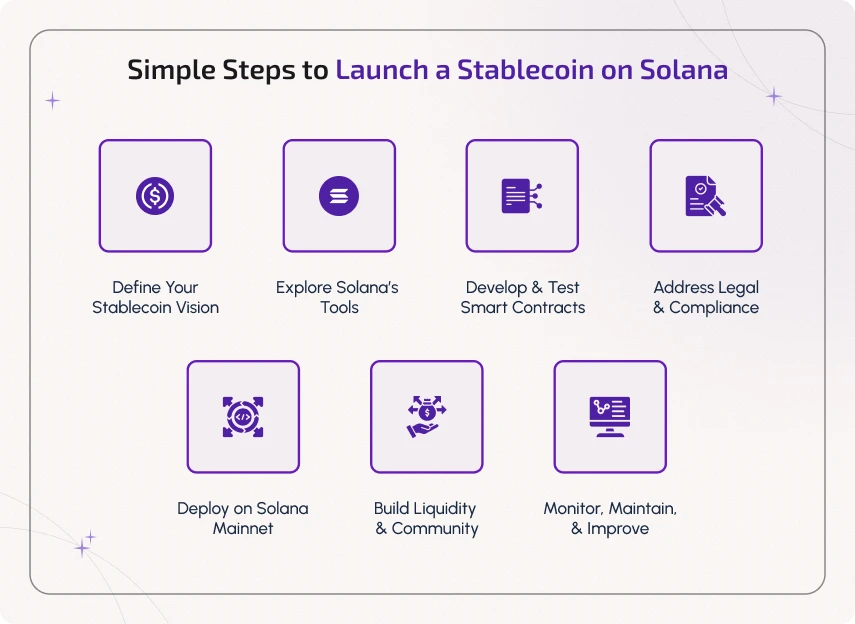The height and width of the screenshot is (624, 855).
Task: Select 'Develop & Test Smart Contracts' text
Action: point(522,297)
